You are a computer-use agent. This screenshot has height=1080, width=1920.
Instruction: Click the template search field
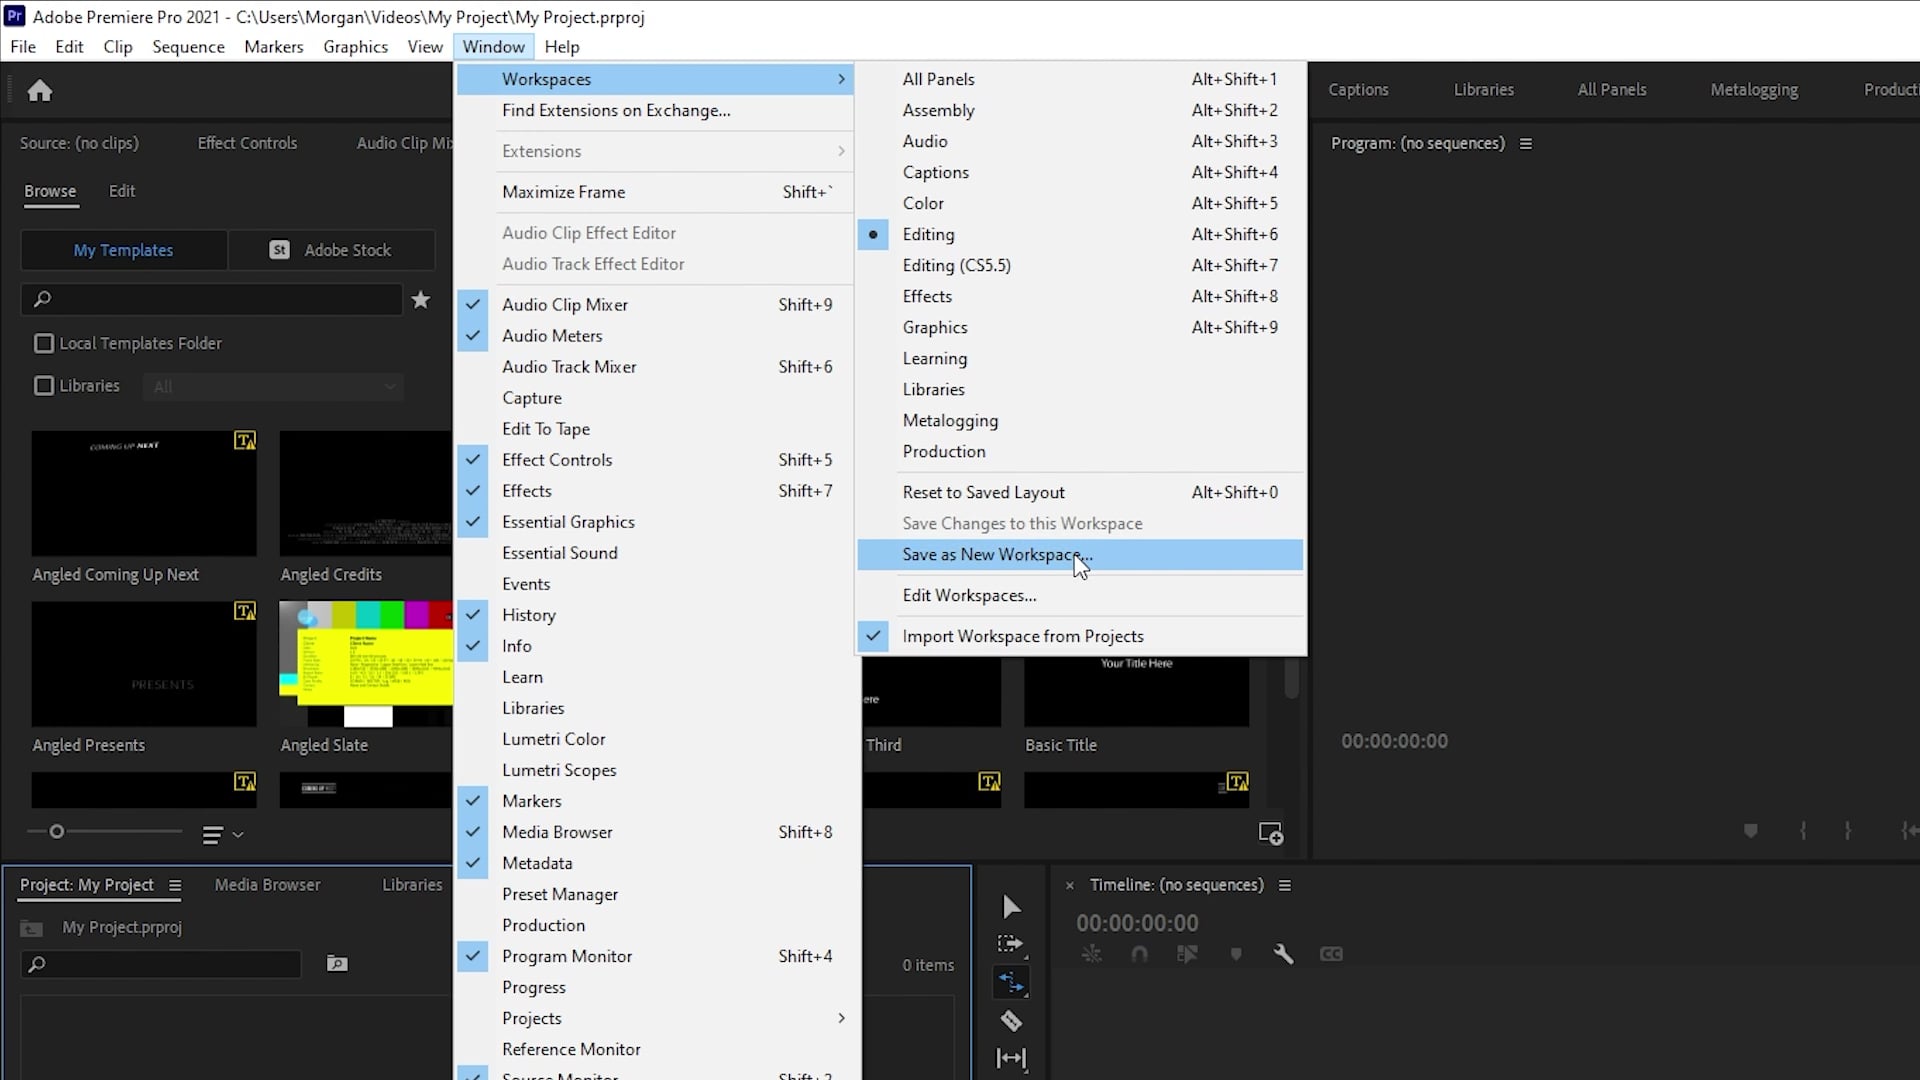point(210,299)
